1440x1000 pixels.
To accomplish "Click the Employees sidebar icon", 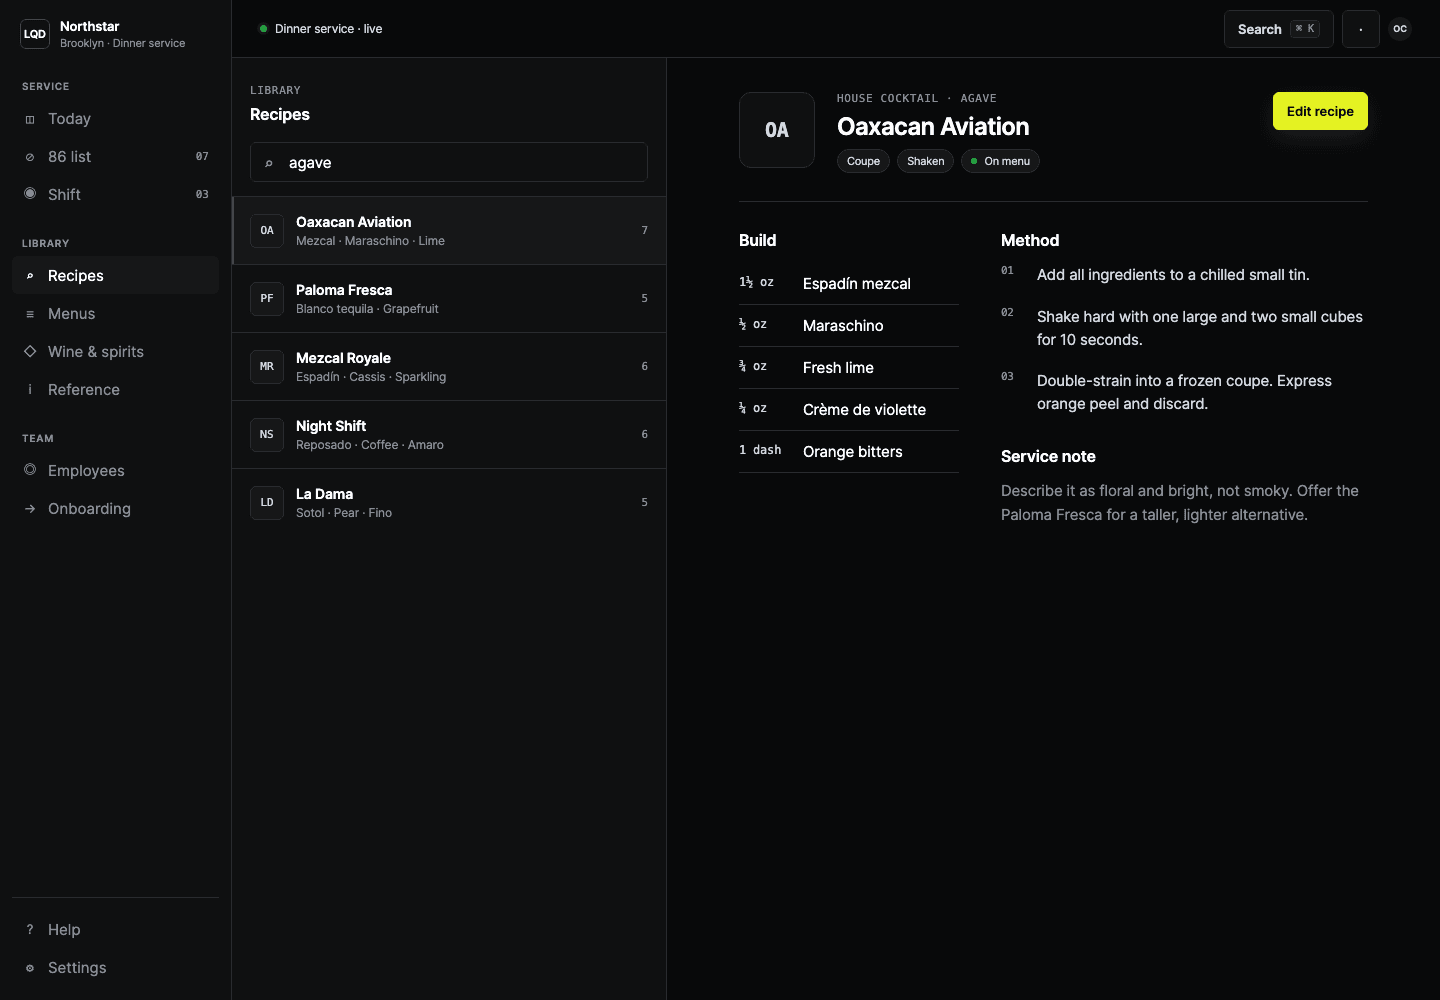I will pyautogui.click(x=30, y=470).
